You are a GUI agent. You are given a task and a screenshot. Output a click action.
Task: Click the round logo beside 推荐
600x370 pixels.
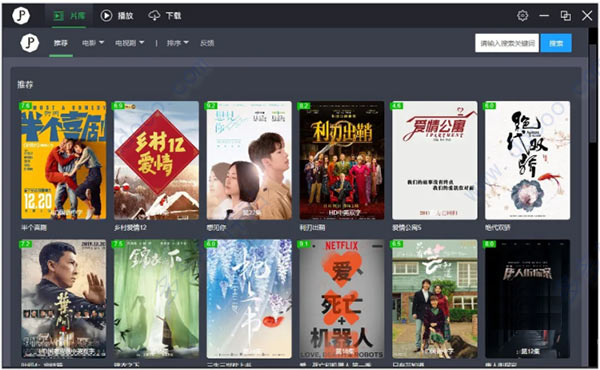pos(29,43)
